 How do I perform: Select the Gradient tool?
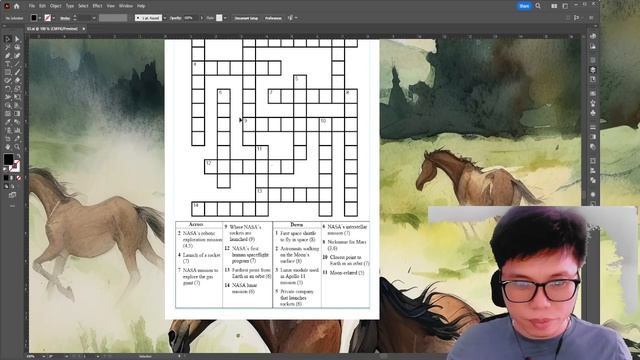click(x=17, y=113)
